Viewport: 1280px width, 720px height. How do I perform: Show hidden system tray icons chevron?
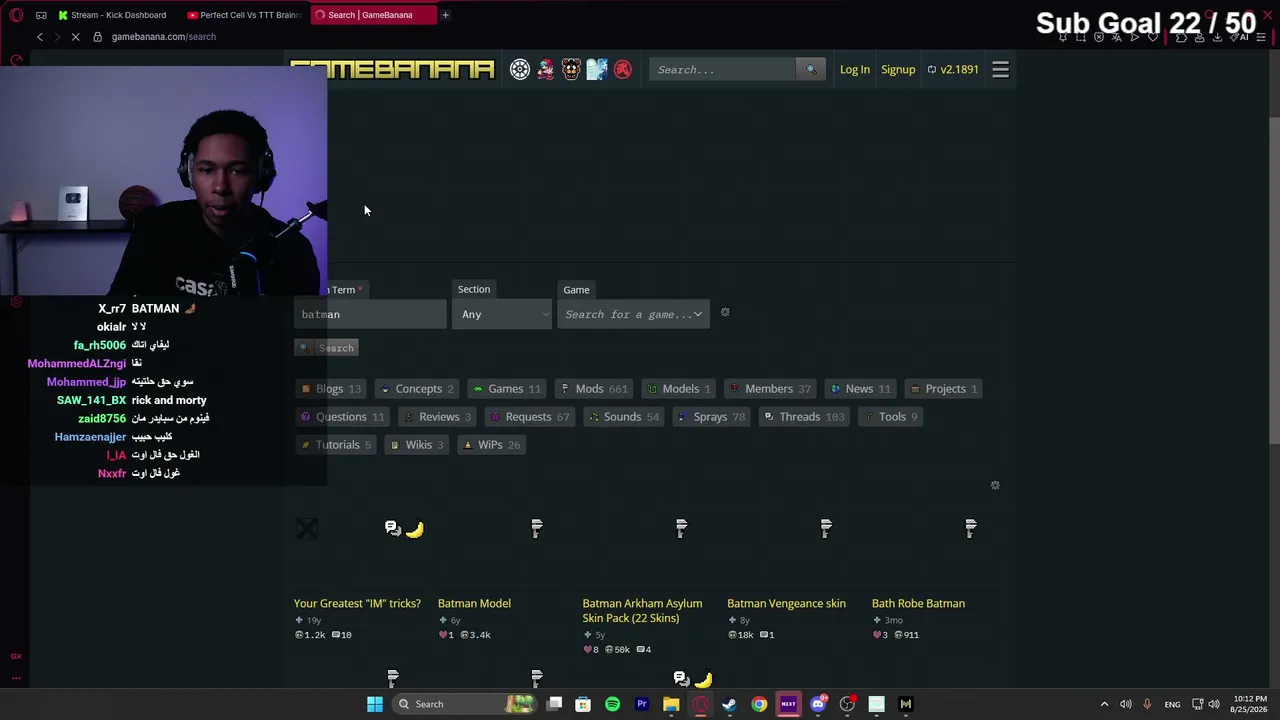(x=1104, y=704)
